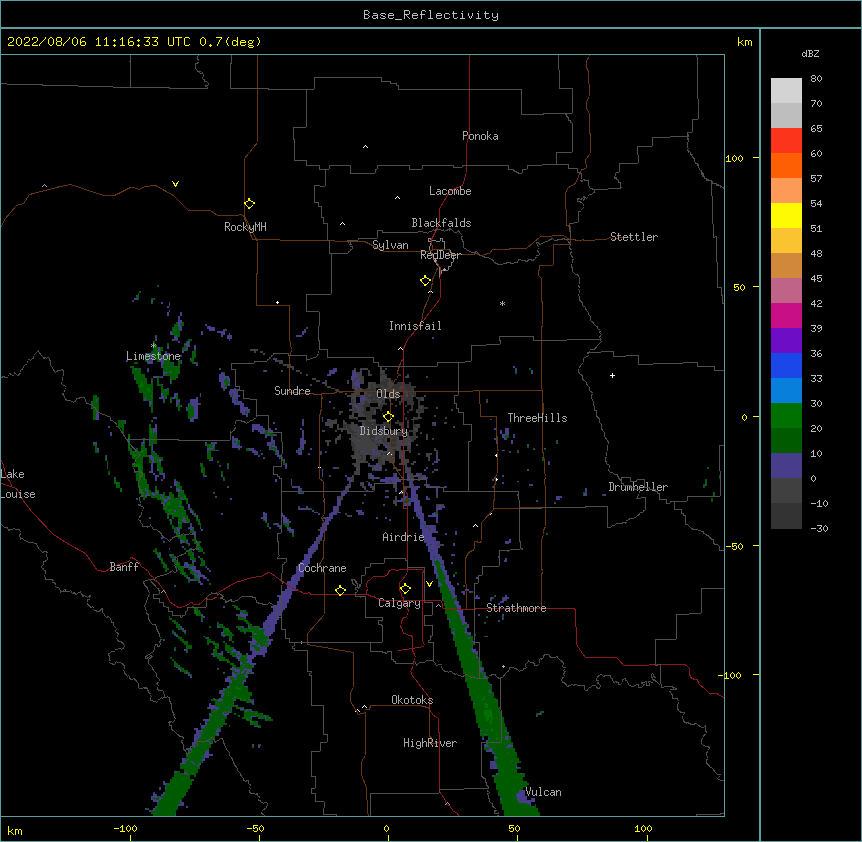The height and width of the screenshot is (842, 862).
Task: Click the Lacombe city label
Action: coord(450,191)
